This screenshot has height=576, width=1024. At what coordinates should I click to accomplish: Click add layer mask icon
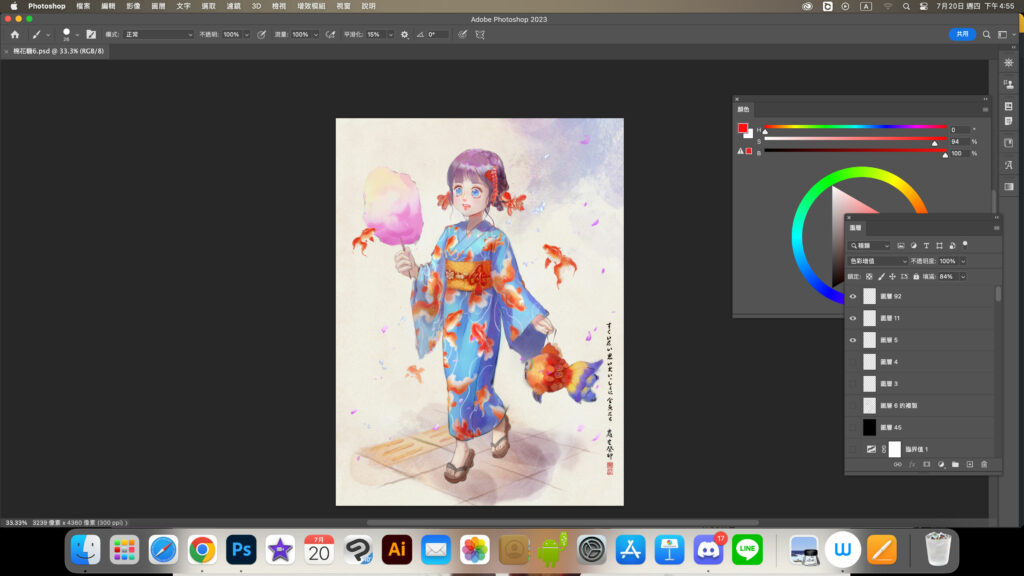(926, 464)
